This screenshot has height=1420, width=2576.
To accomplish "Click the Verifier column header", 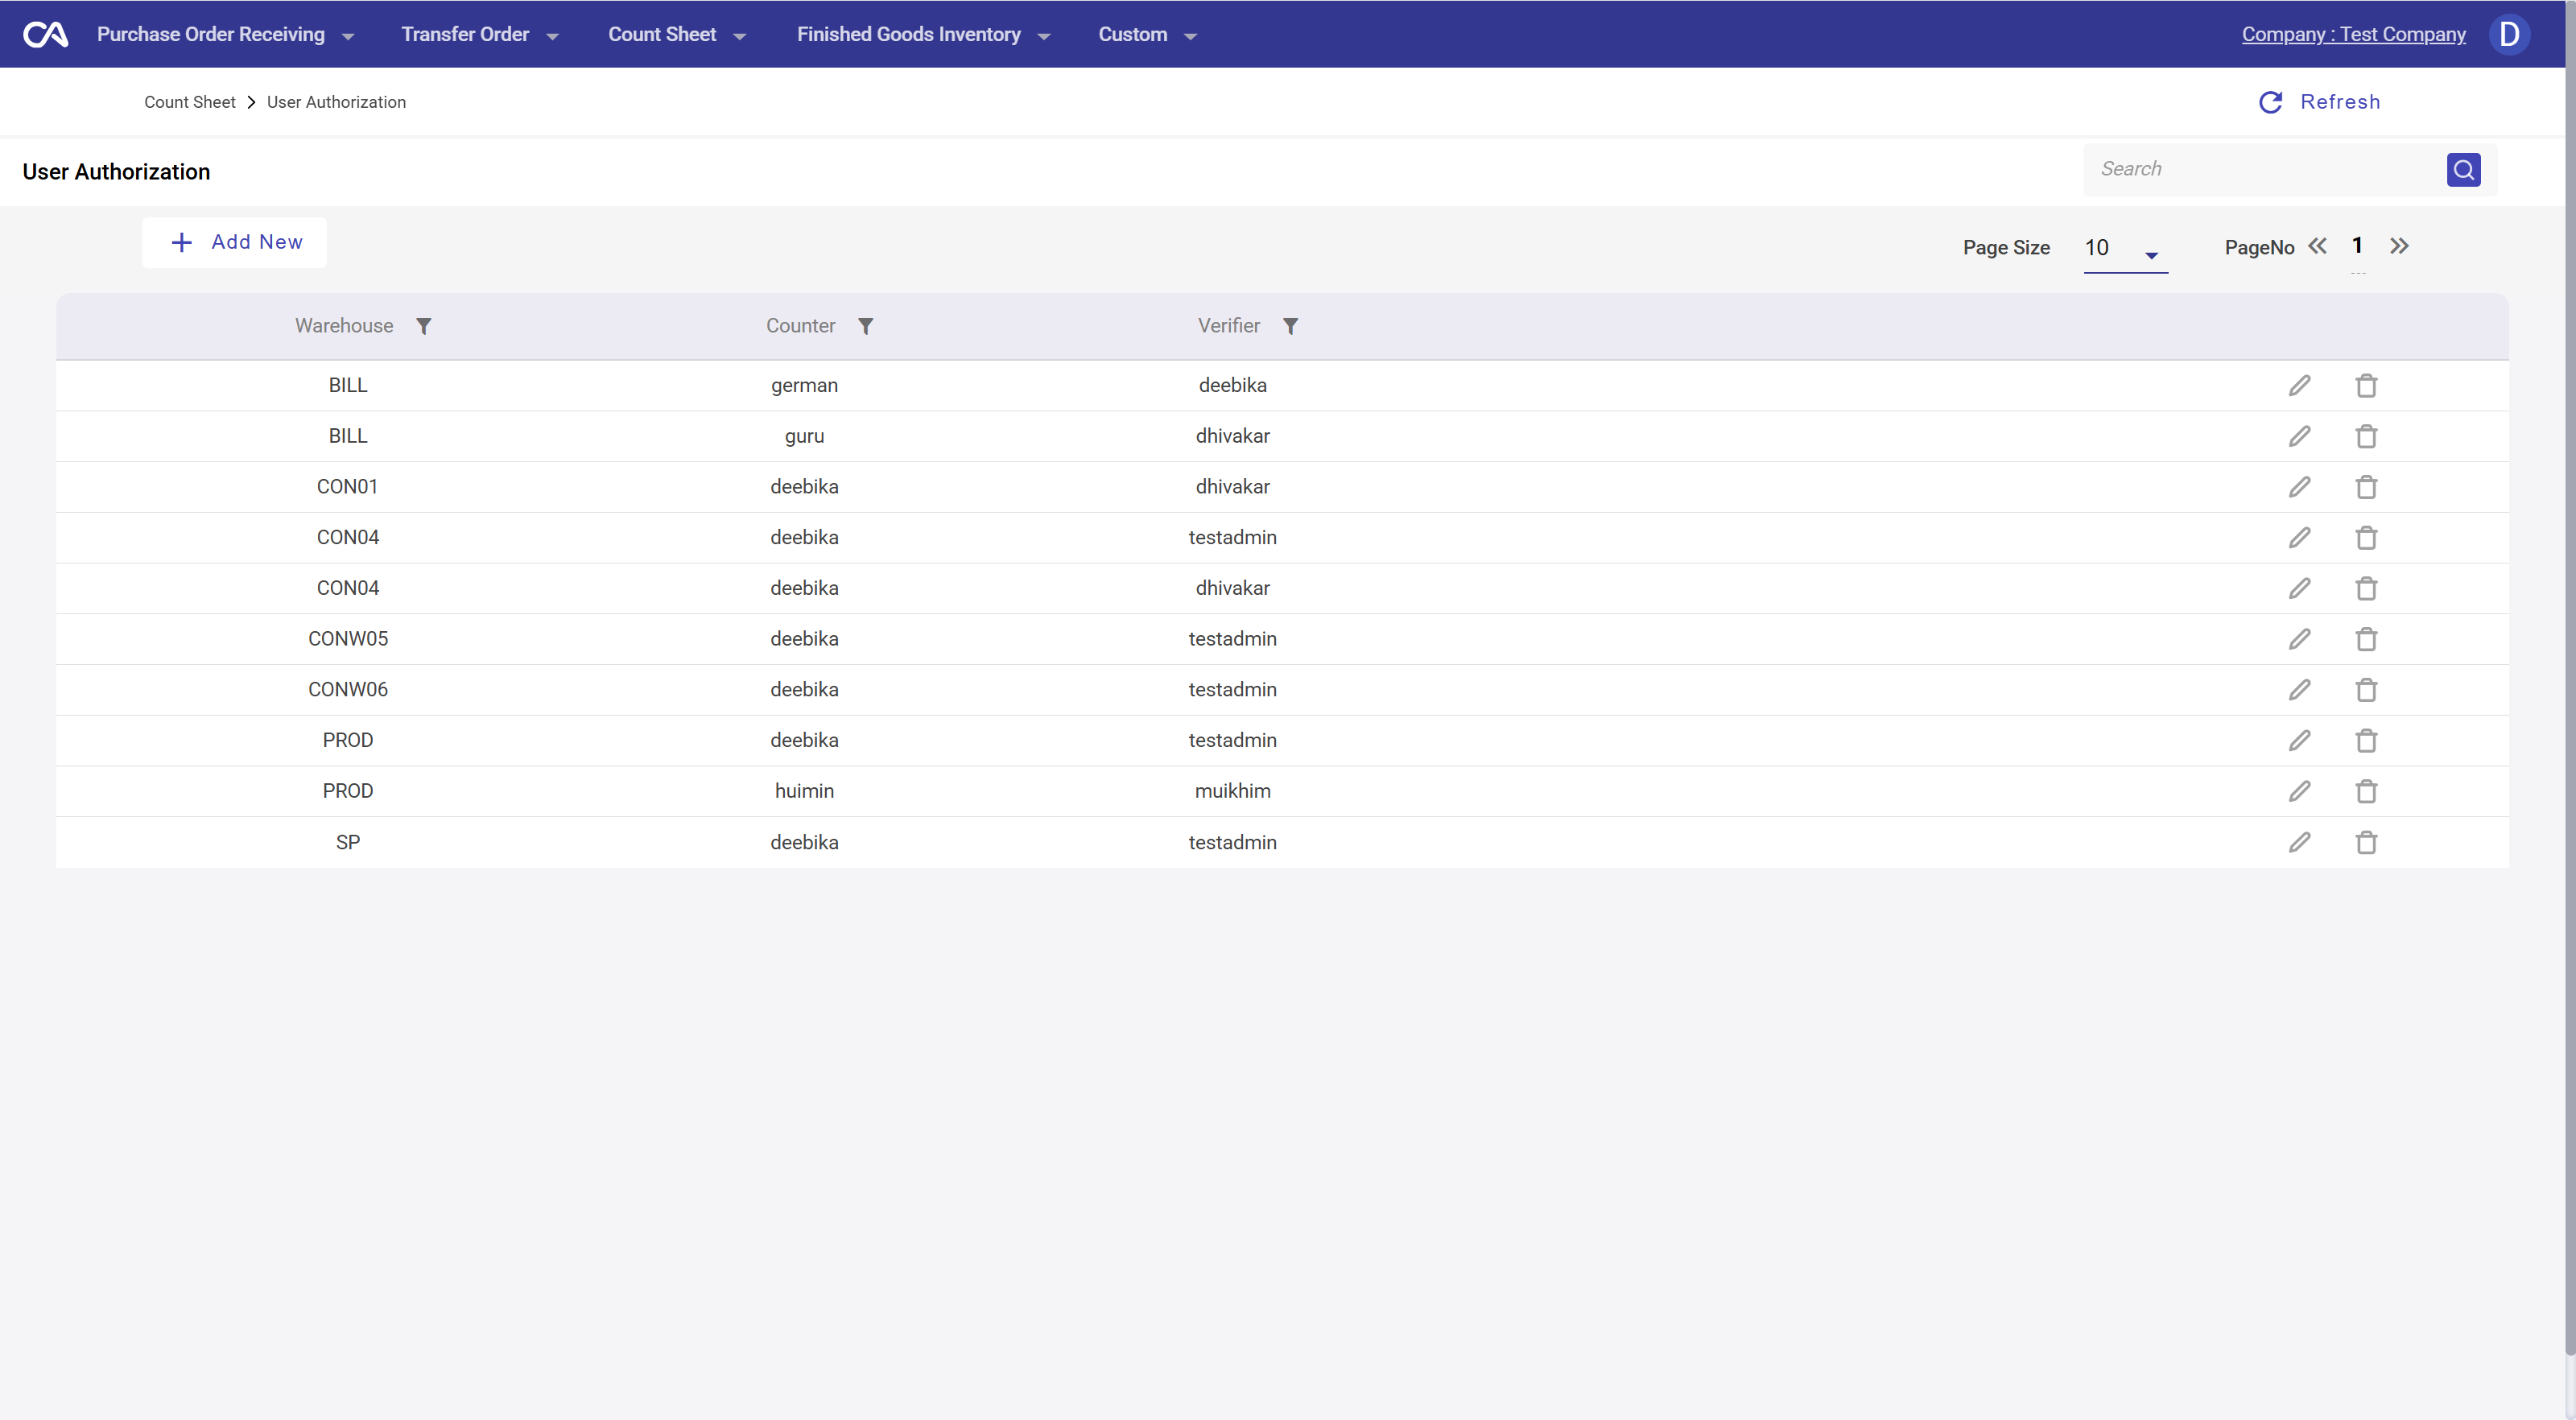I will click(1229, 327).
